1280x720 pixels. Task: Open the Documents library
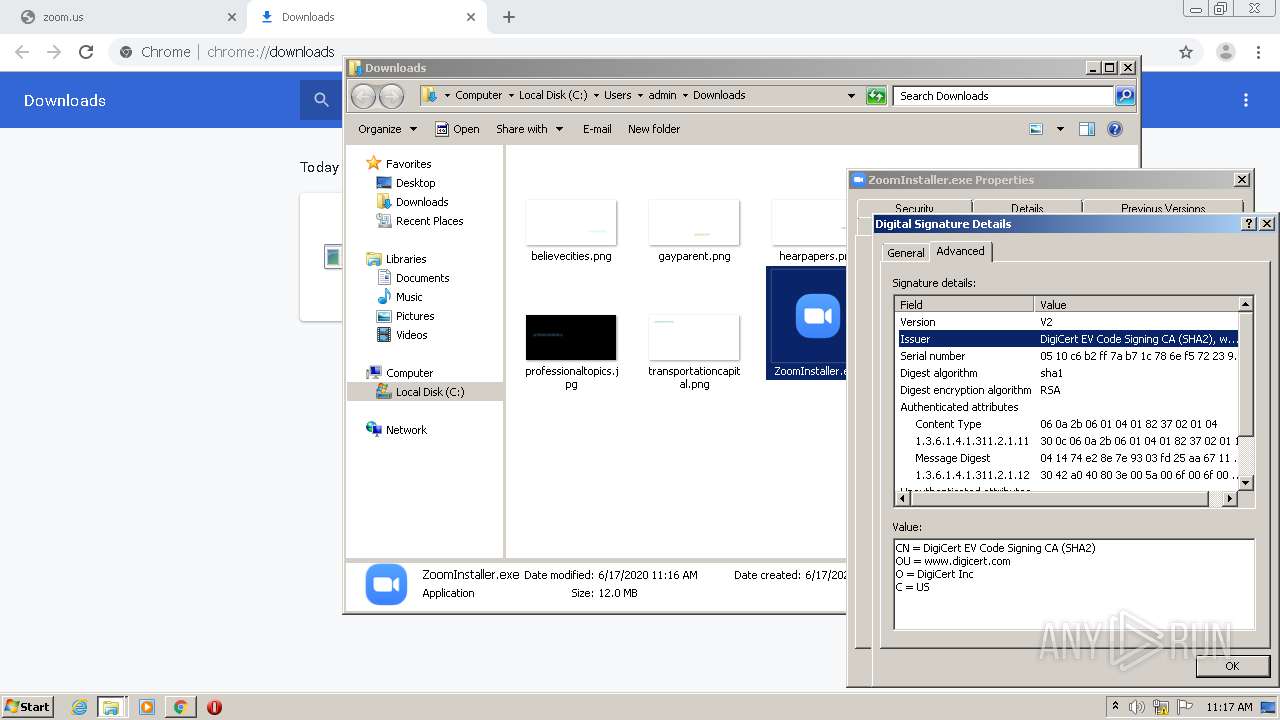tap(422, 278)
